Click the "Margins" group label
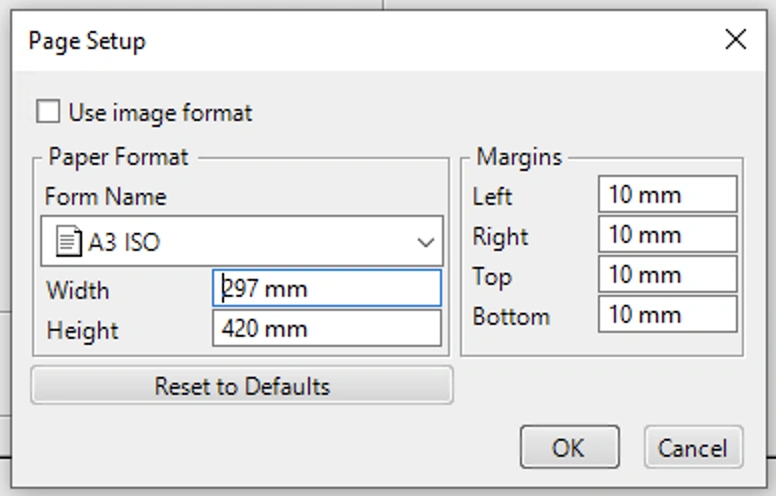Image resolution: width=776 pixels, height=496 pixels. point(519,157)
